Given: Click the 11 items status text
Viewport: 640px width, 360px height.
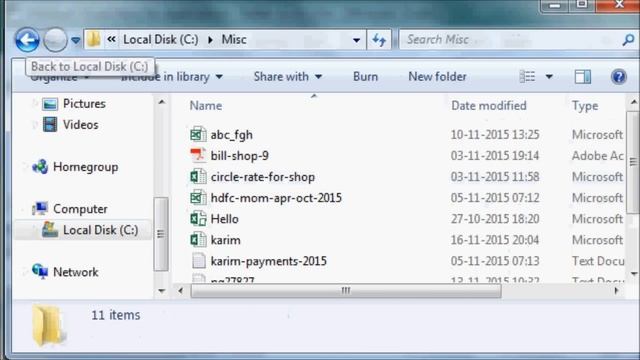Looking at the screenshot, I should coord(116,315).
